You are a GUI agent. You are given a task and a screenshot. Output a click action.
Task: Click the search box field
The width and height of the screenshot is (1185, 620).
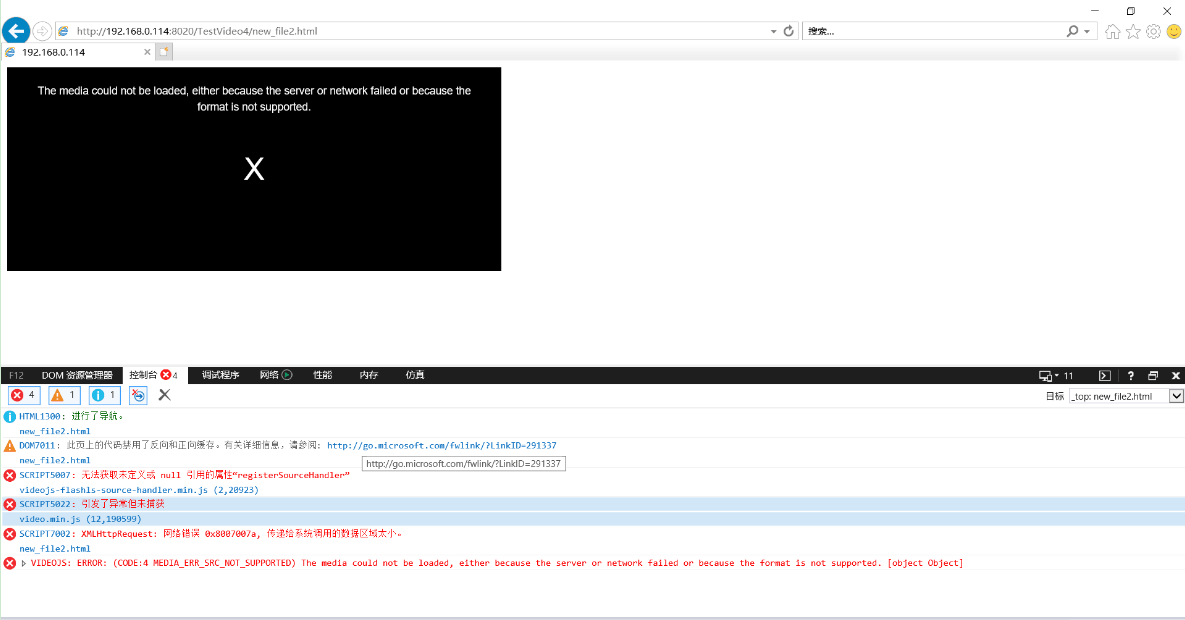pyautogui.click(x=933, y=31)
